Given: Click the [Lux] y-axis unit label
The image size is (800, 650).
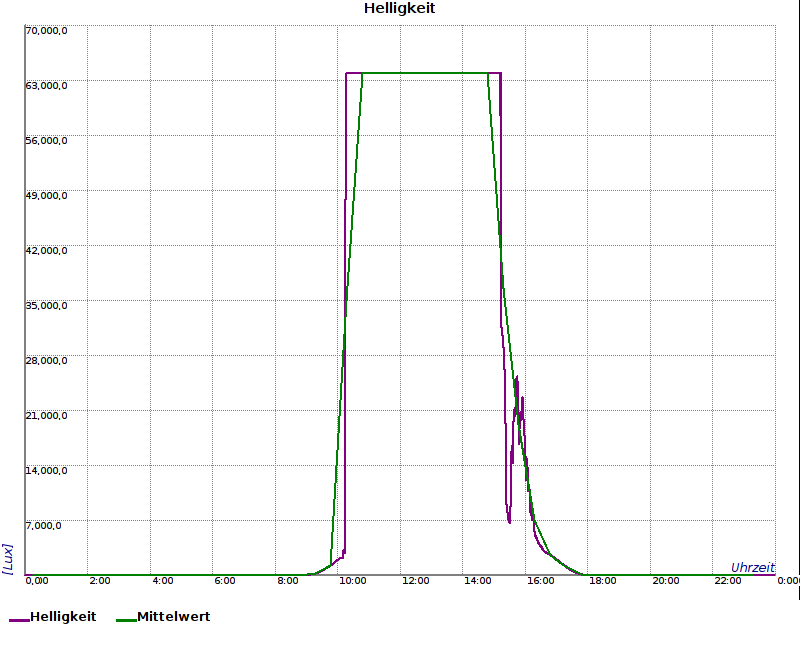Looking at the screenshot, I should click(x=8, y=559).
